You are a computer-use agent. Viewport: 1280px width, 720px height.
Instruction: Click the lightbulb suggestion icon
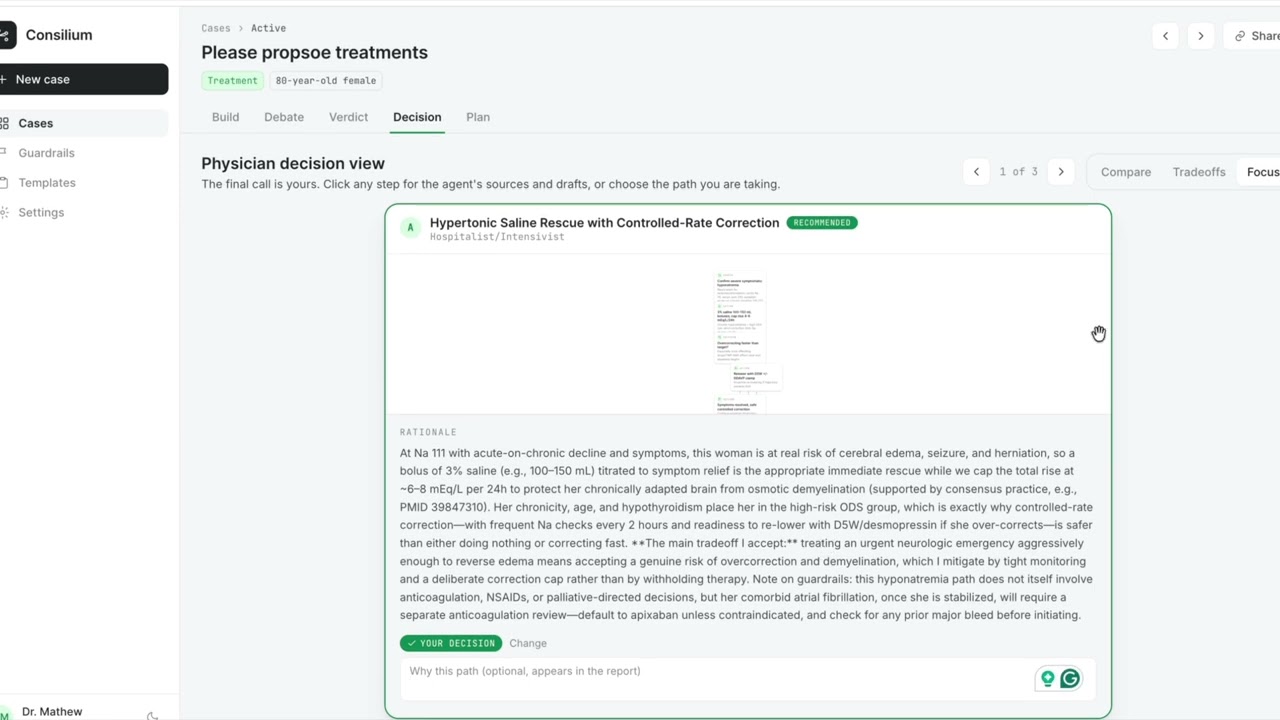click(1047, 679)
